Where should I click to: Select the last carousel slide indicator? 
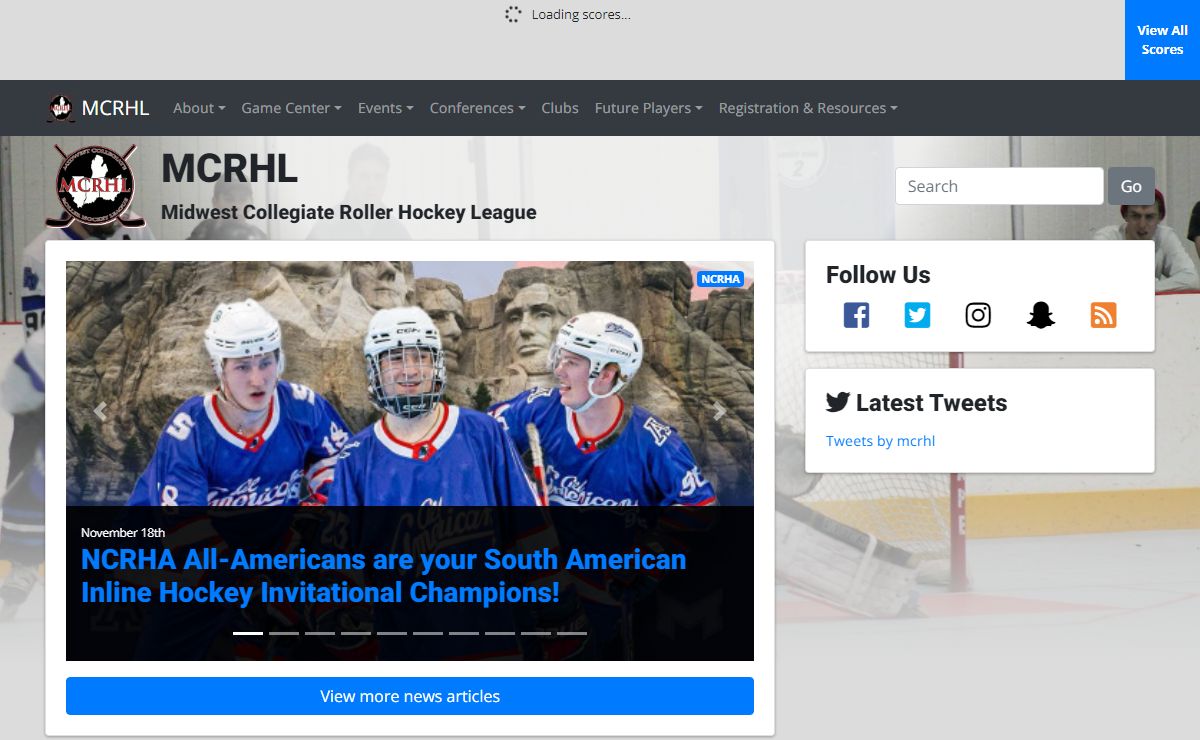pyautogui.click(x=572, y=633)
